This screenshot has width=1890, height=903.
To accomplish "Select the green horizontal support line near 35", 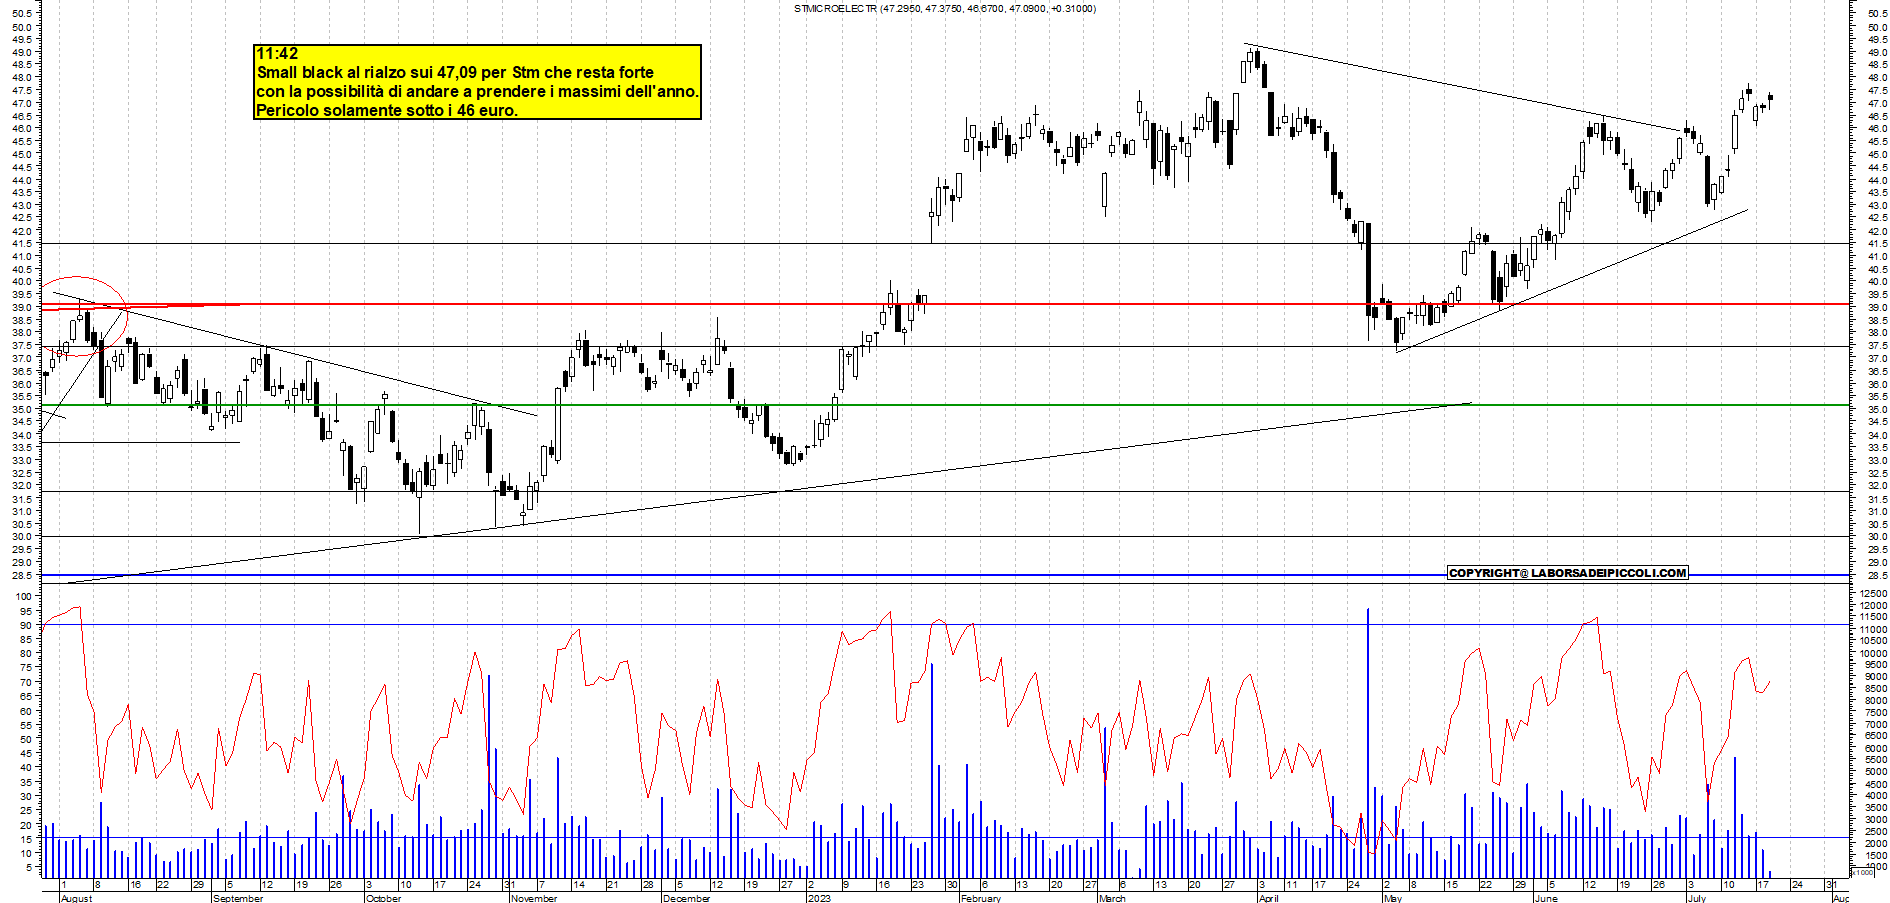I will tap(945, 405).
